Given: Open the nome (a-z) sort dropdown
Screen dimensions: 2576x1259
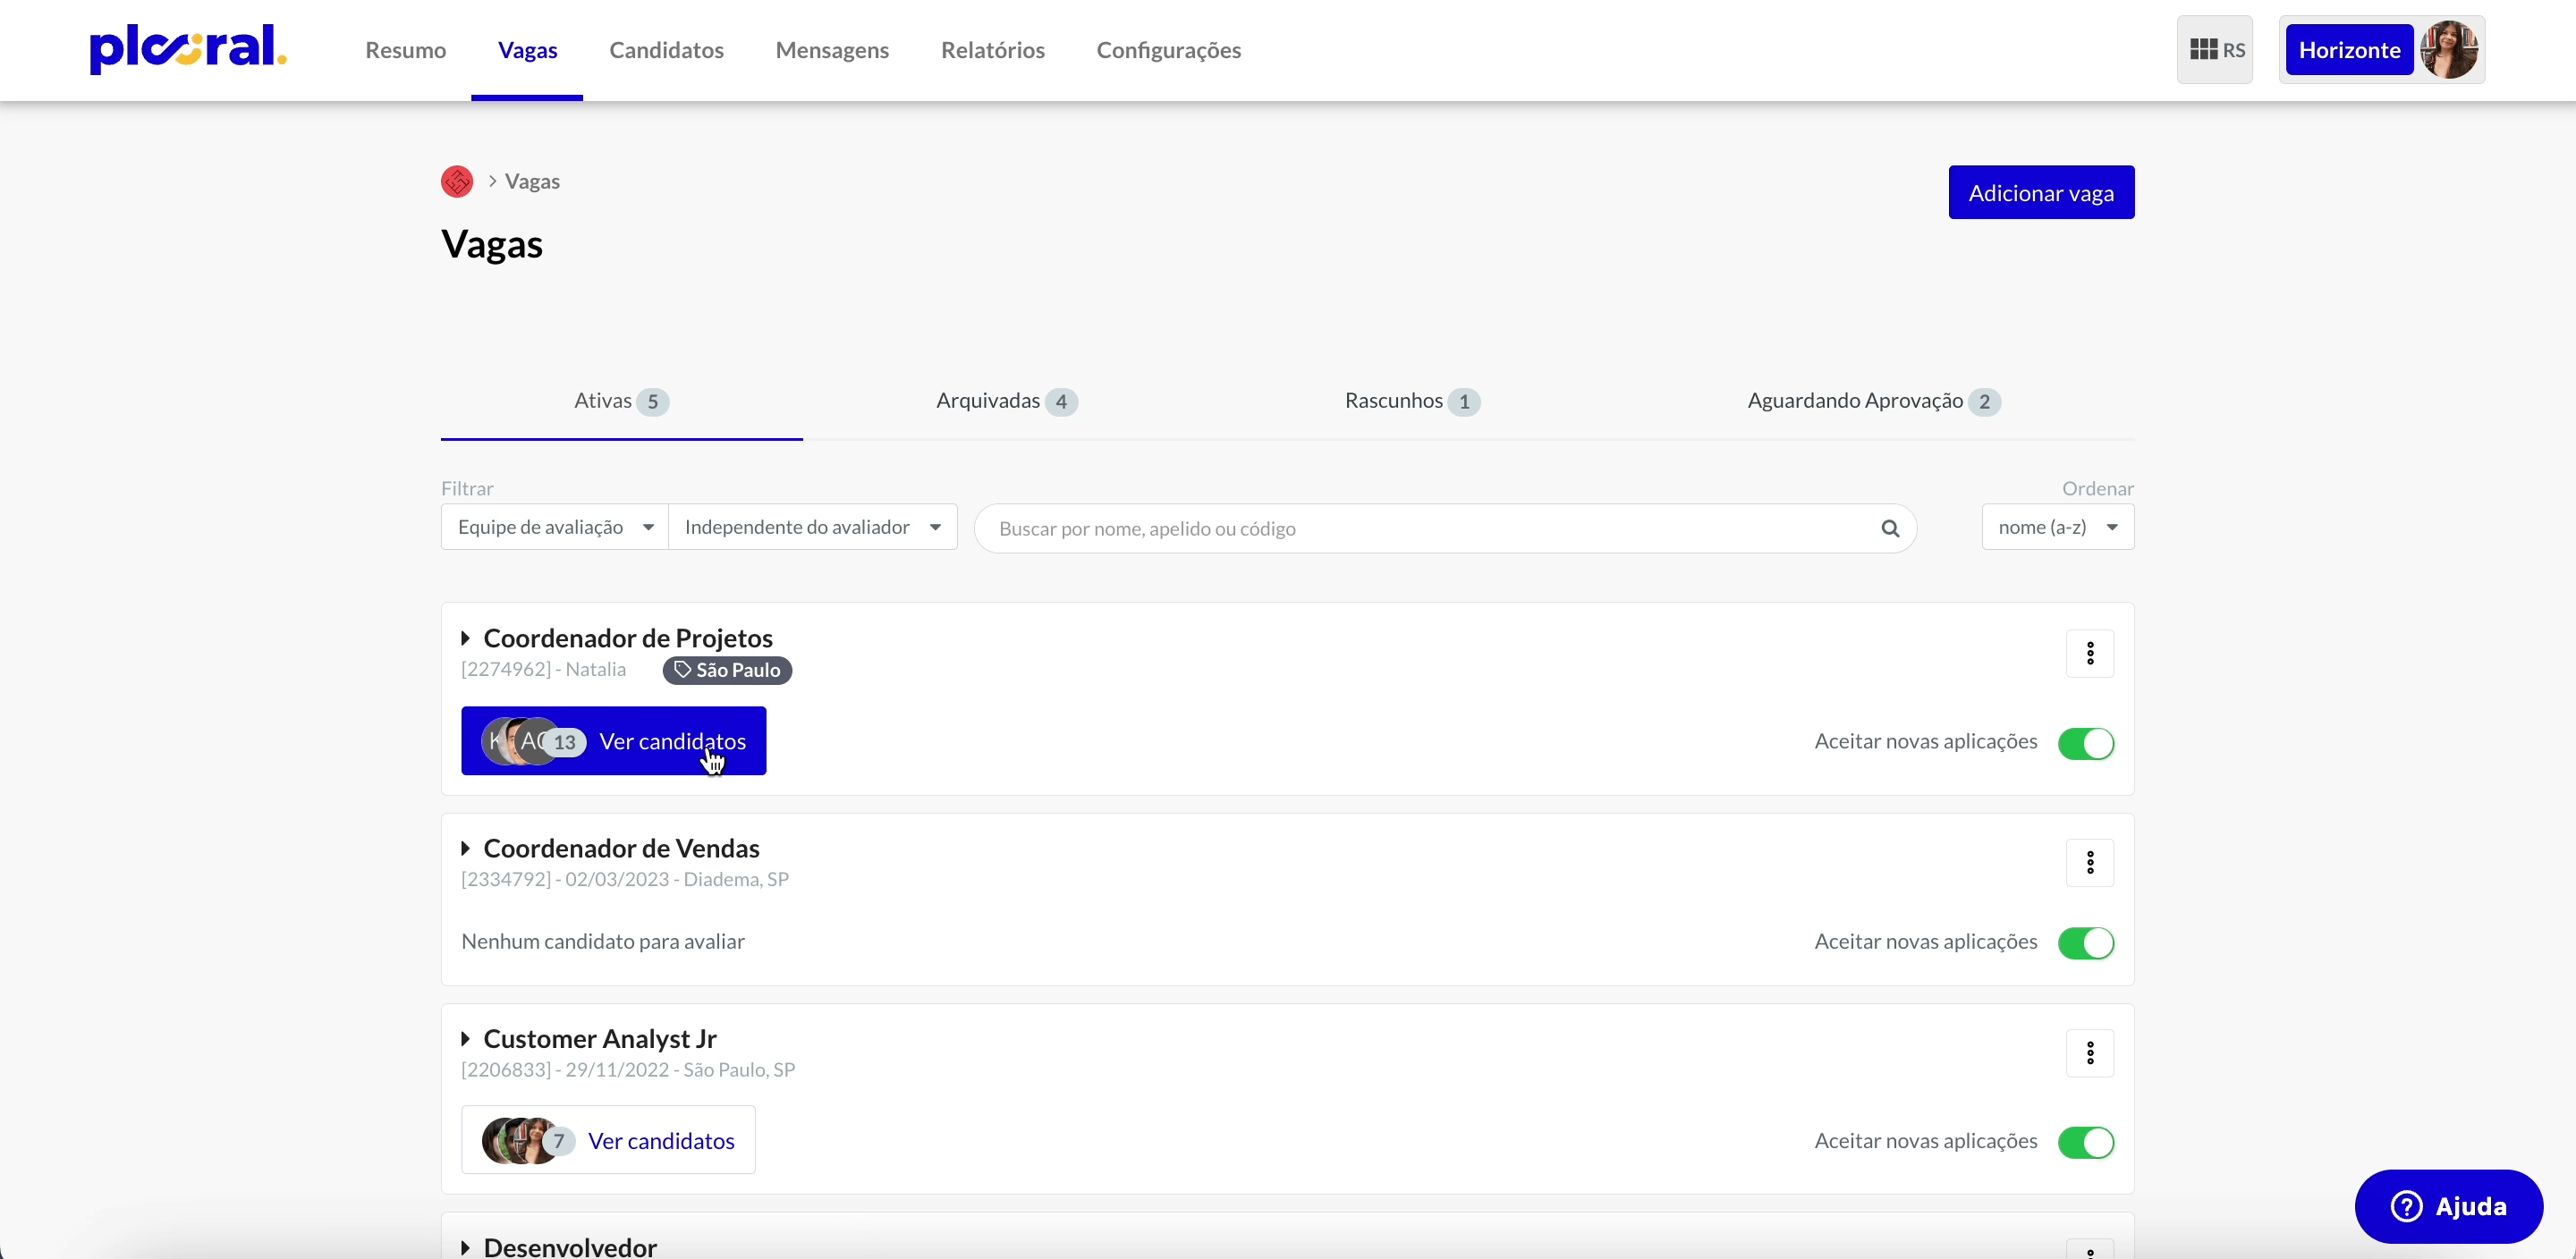Looking at the screenshot, I should (x=2058, y=527).
